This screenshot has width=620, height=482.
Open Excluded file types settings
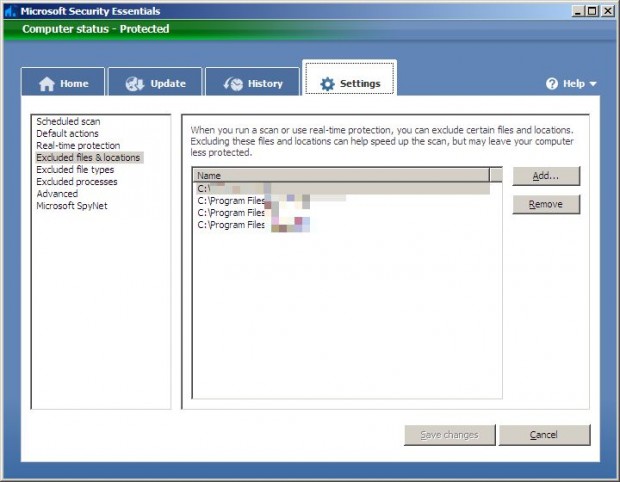tap(75, 170)
